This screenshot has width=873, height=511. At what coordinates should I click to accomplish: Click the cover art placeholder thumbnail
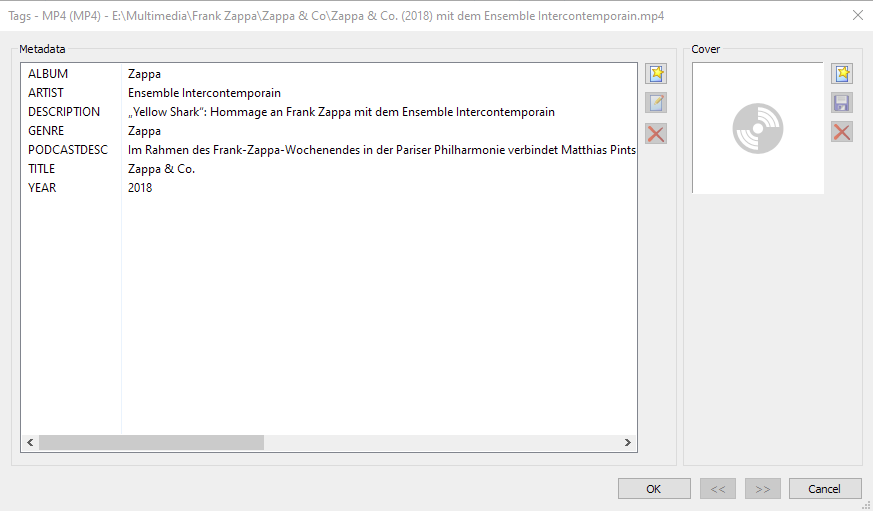click(758, 128)
